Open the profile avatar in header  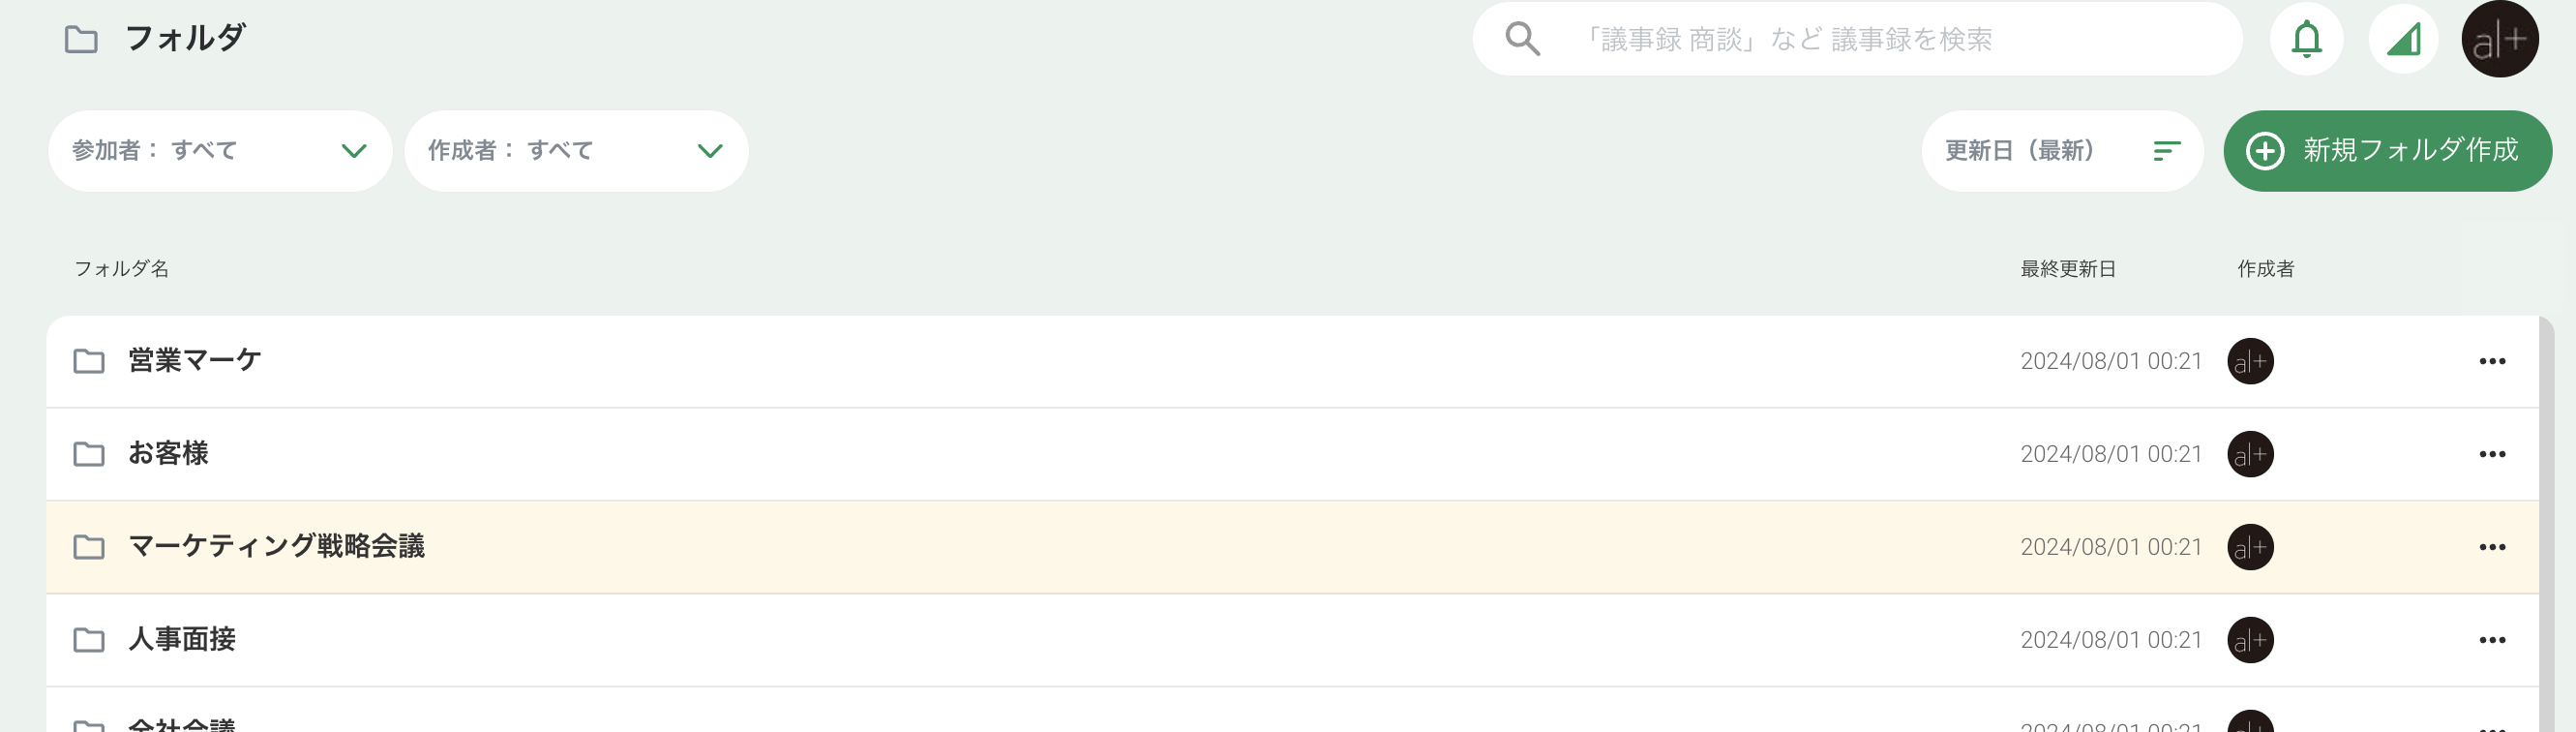click(x=2499, y=39)
